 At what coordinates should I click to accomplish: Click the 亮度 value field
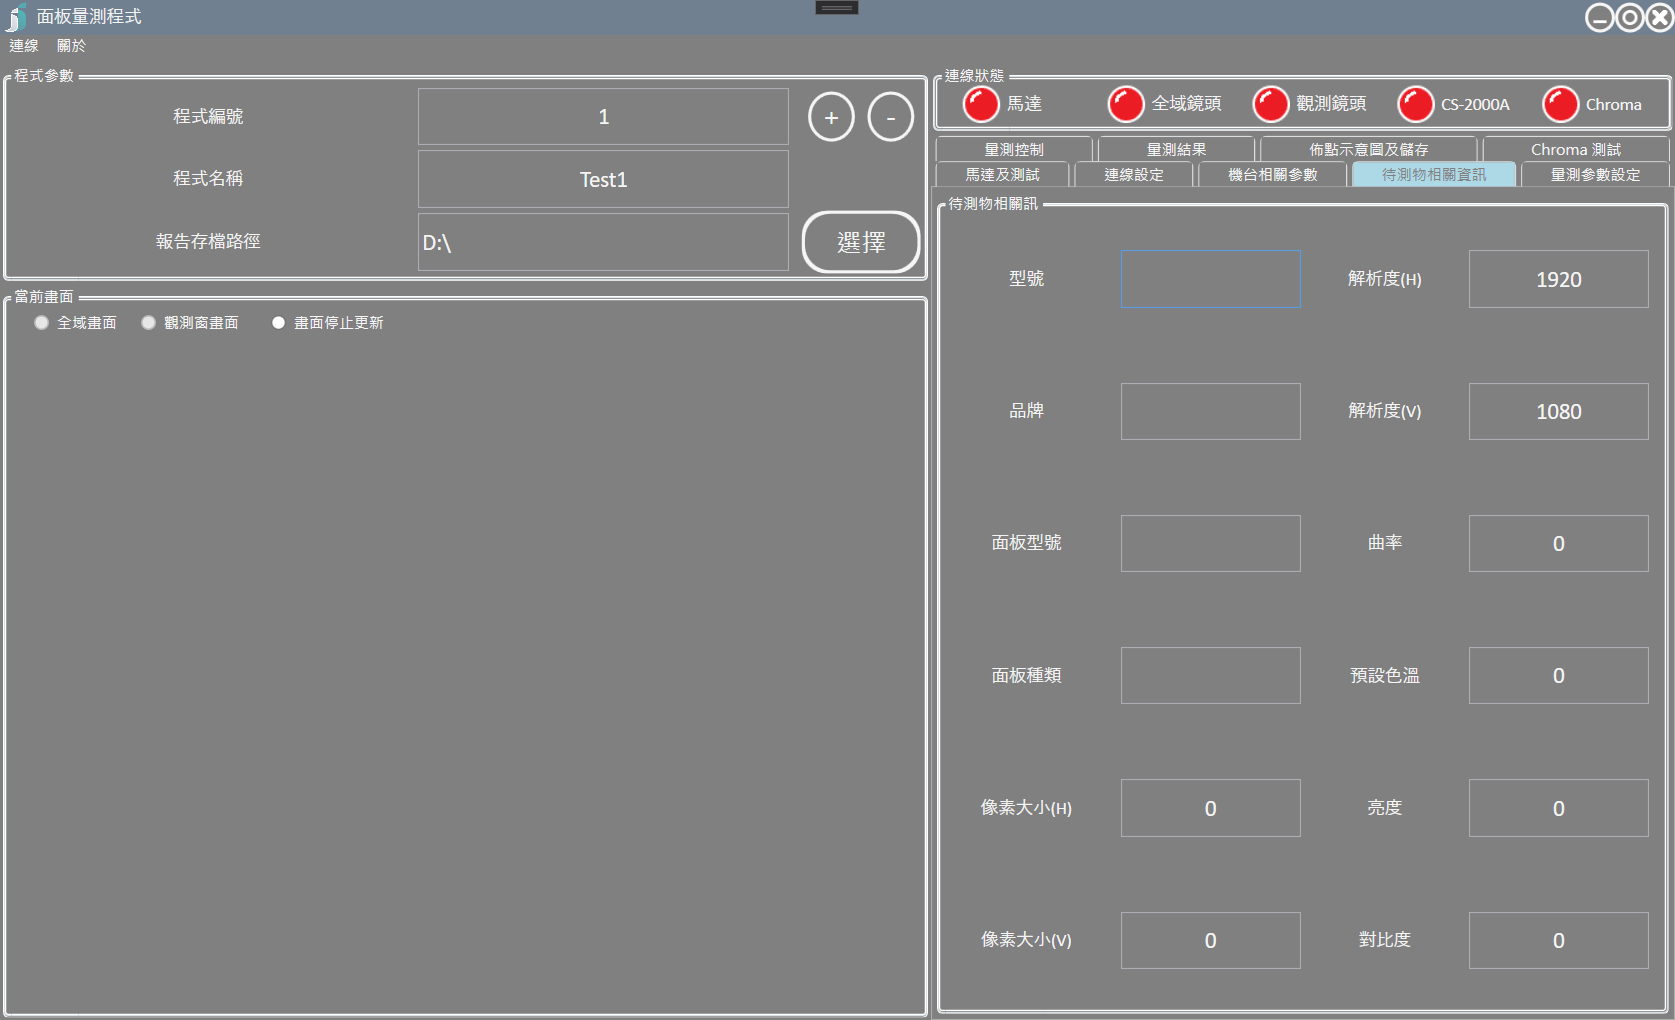pos(1558,808)
